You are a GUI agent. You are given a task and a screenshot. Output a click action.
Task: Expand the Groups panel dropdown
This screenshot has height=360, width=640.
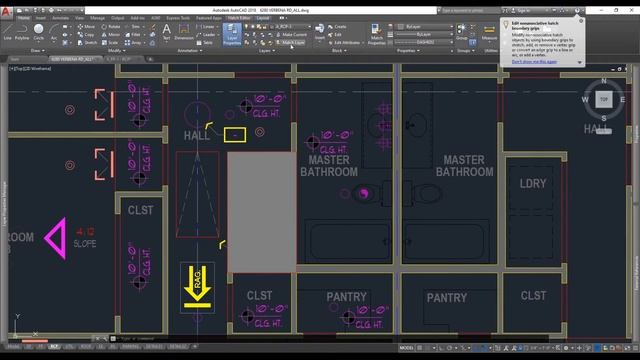pyautogui.click(x=466, y=51)
